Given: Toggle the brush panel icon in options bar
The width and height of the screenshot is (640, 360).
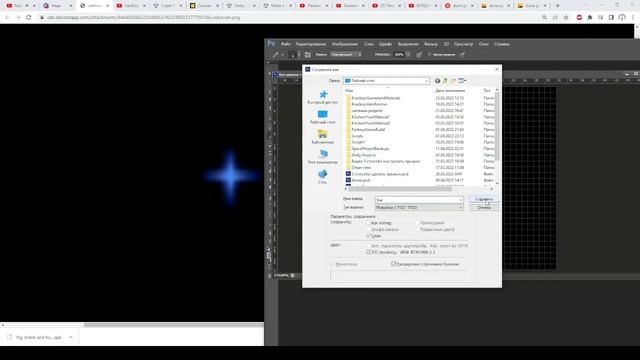Looking at the screenshot, I should point(308,55).
